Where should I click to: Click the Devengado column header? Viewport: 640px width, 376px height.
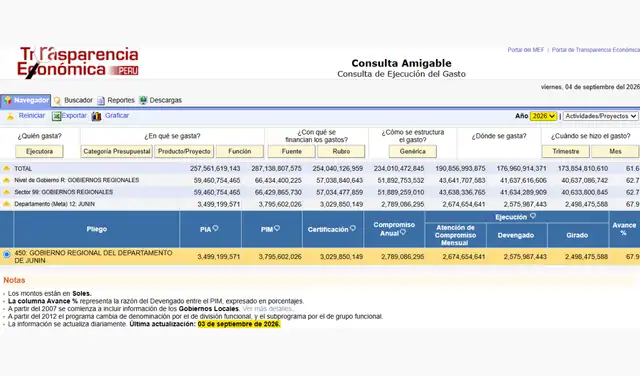tap(516, 235)
